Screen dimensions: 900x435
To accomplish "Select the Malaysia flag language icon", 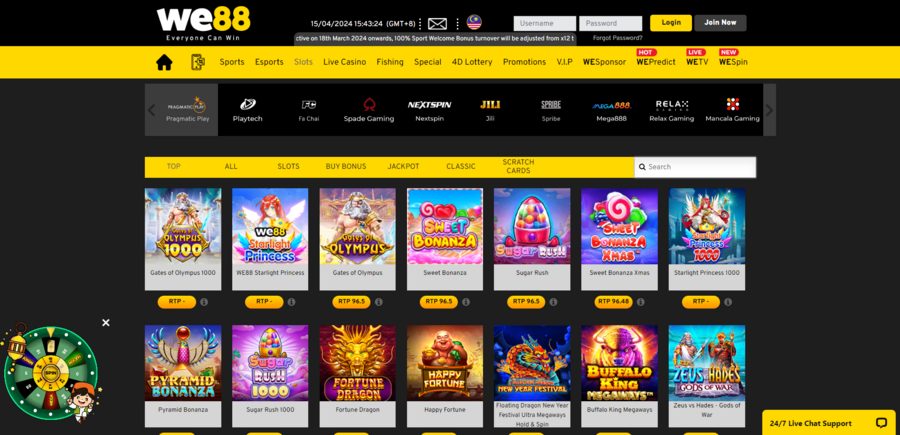I will (474, 22).
